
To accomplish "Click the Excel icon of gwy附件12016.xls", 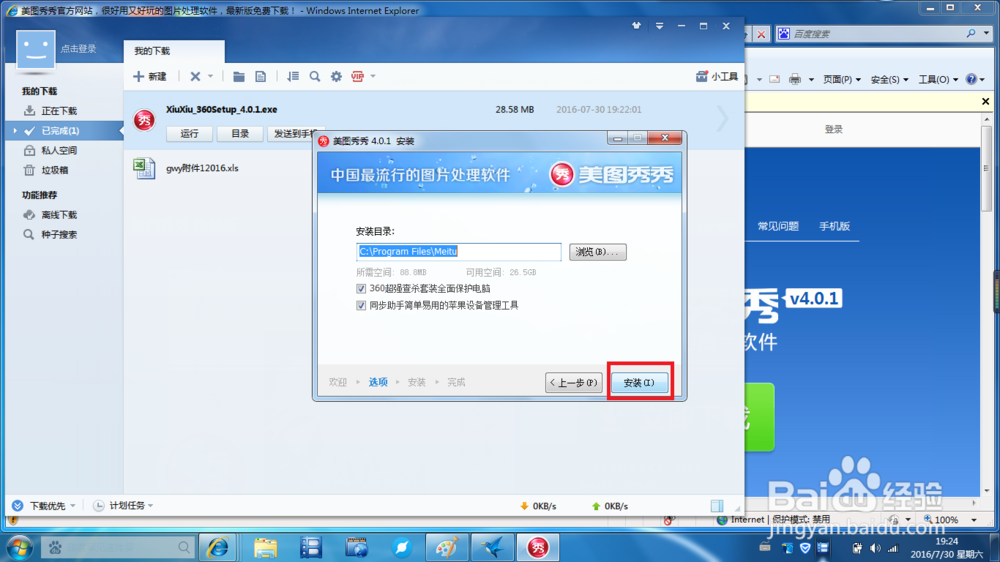I will point(144,168).
